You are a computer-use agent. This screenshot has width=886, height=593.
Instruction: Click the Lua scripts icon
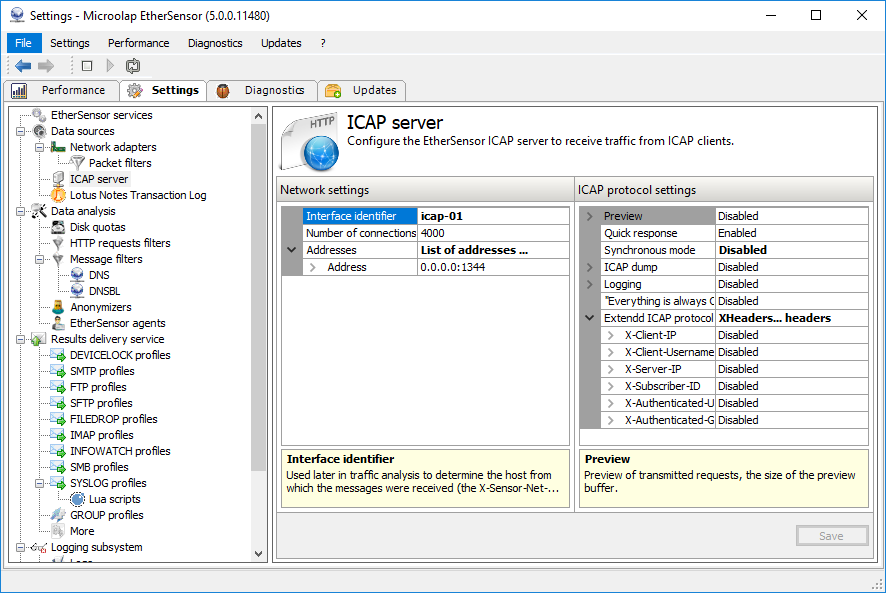coord(77,499)
